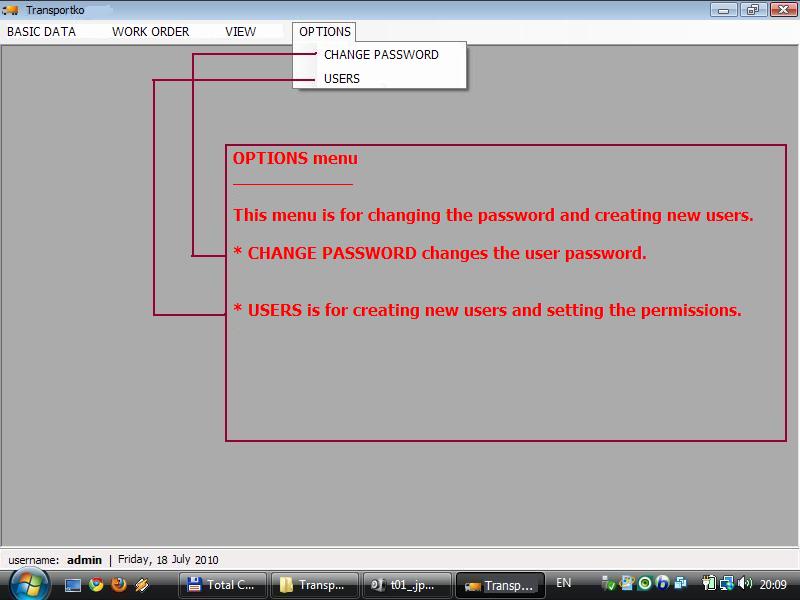800x600 pixels.
Task: Open the BASIC DATA menu
Action: coord(41,32)
